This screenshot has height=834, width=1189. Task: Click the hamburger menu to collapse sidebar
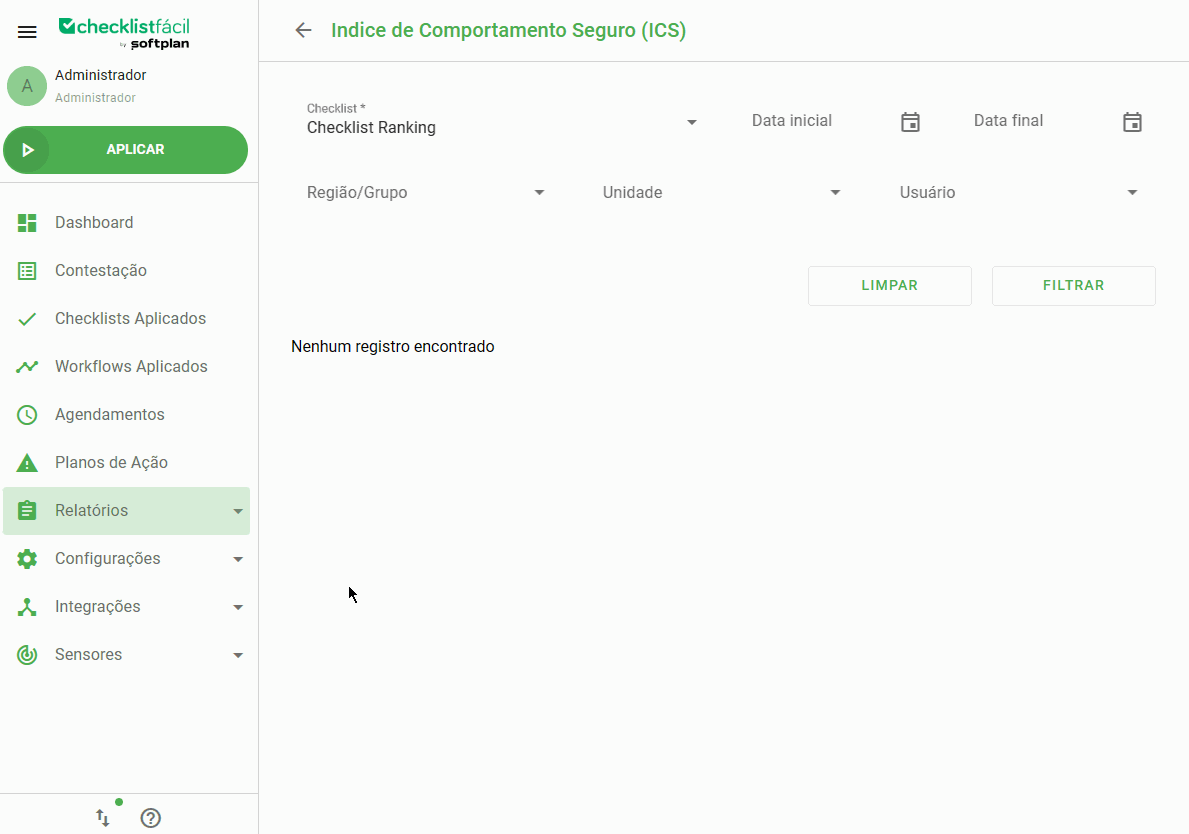click(x=27, y=31)
